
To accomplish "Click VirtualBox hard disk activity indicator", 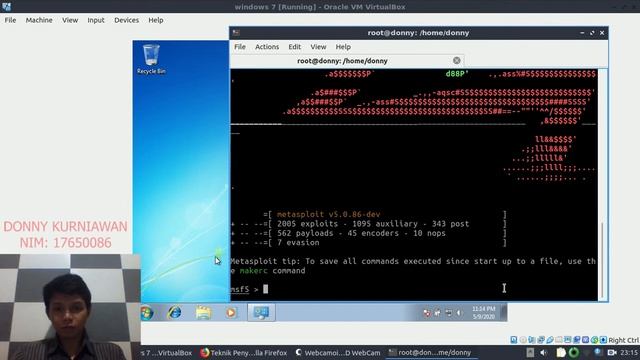I will 514,340.
